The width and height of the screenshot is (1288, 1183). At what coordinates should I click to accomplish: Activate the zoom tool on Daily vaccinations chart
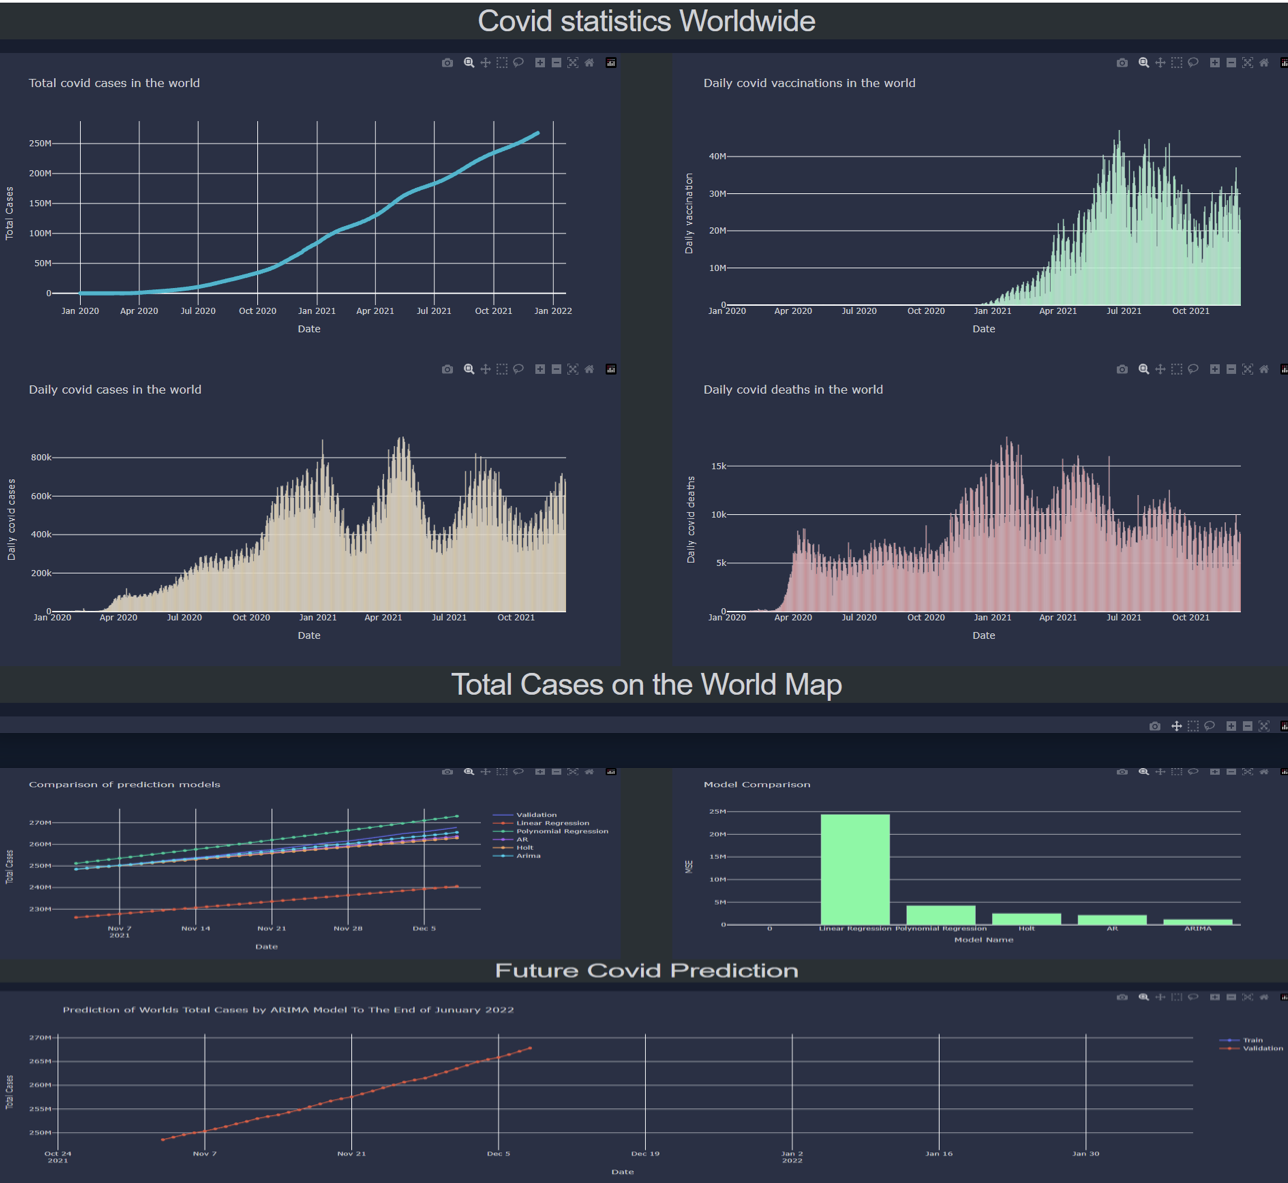point(1143,62)
